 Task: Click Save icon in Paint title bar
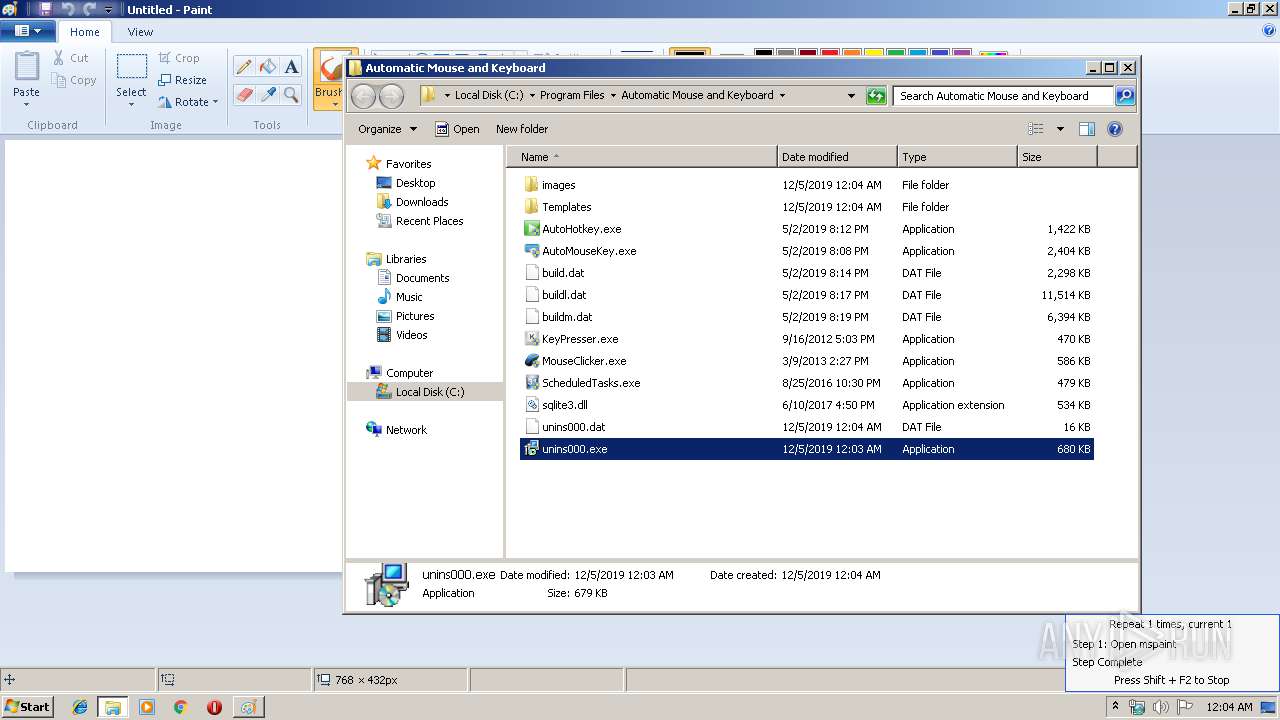point(45,9)
